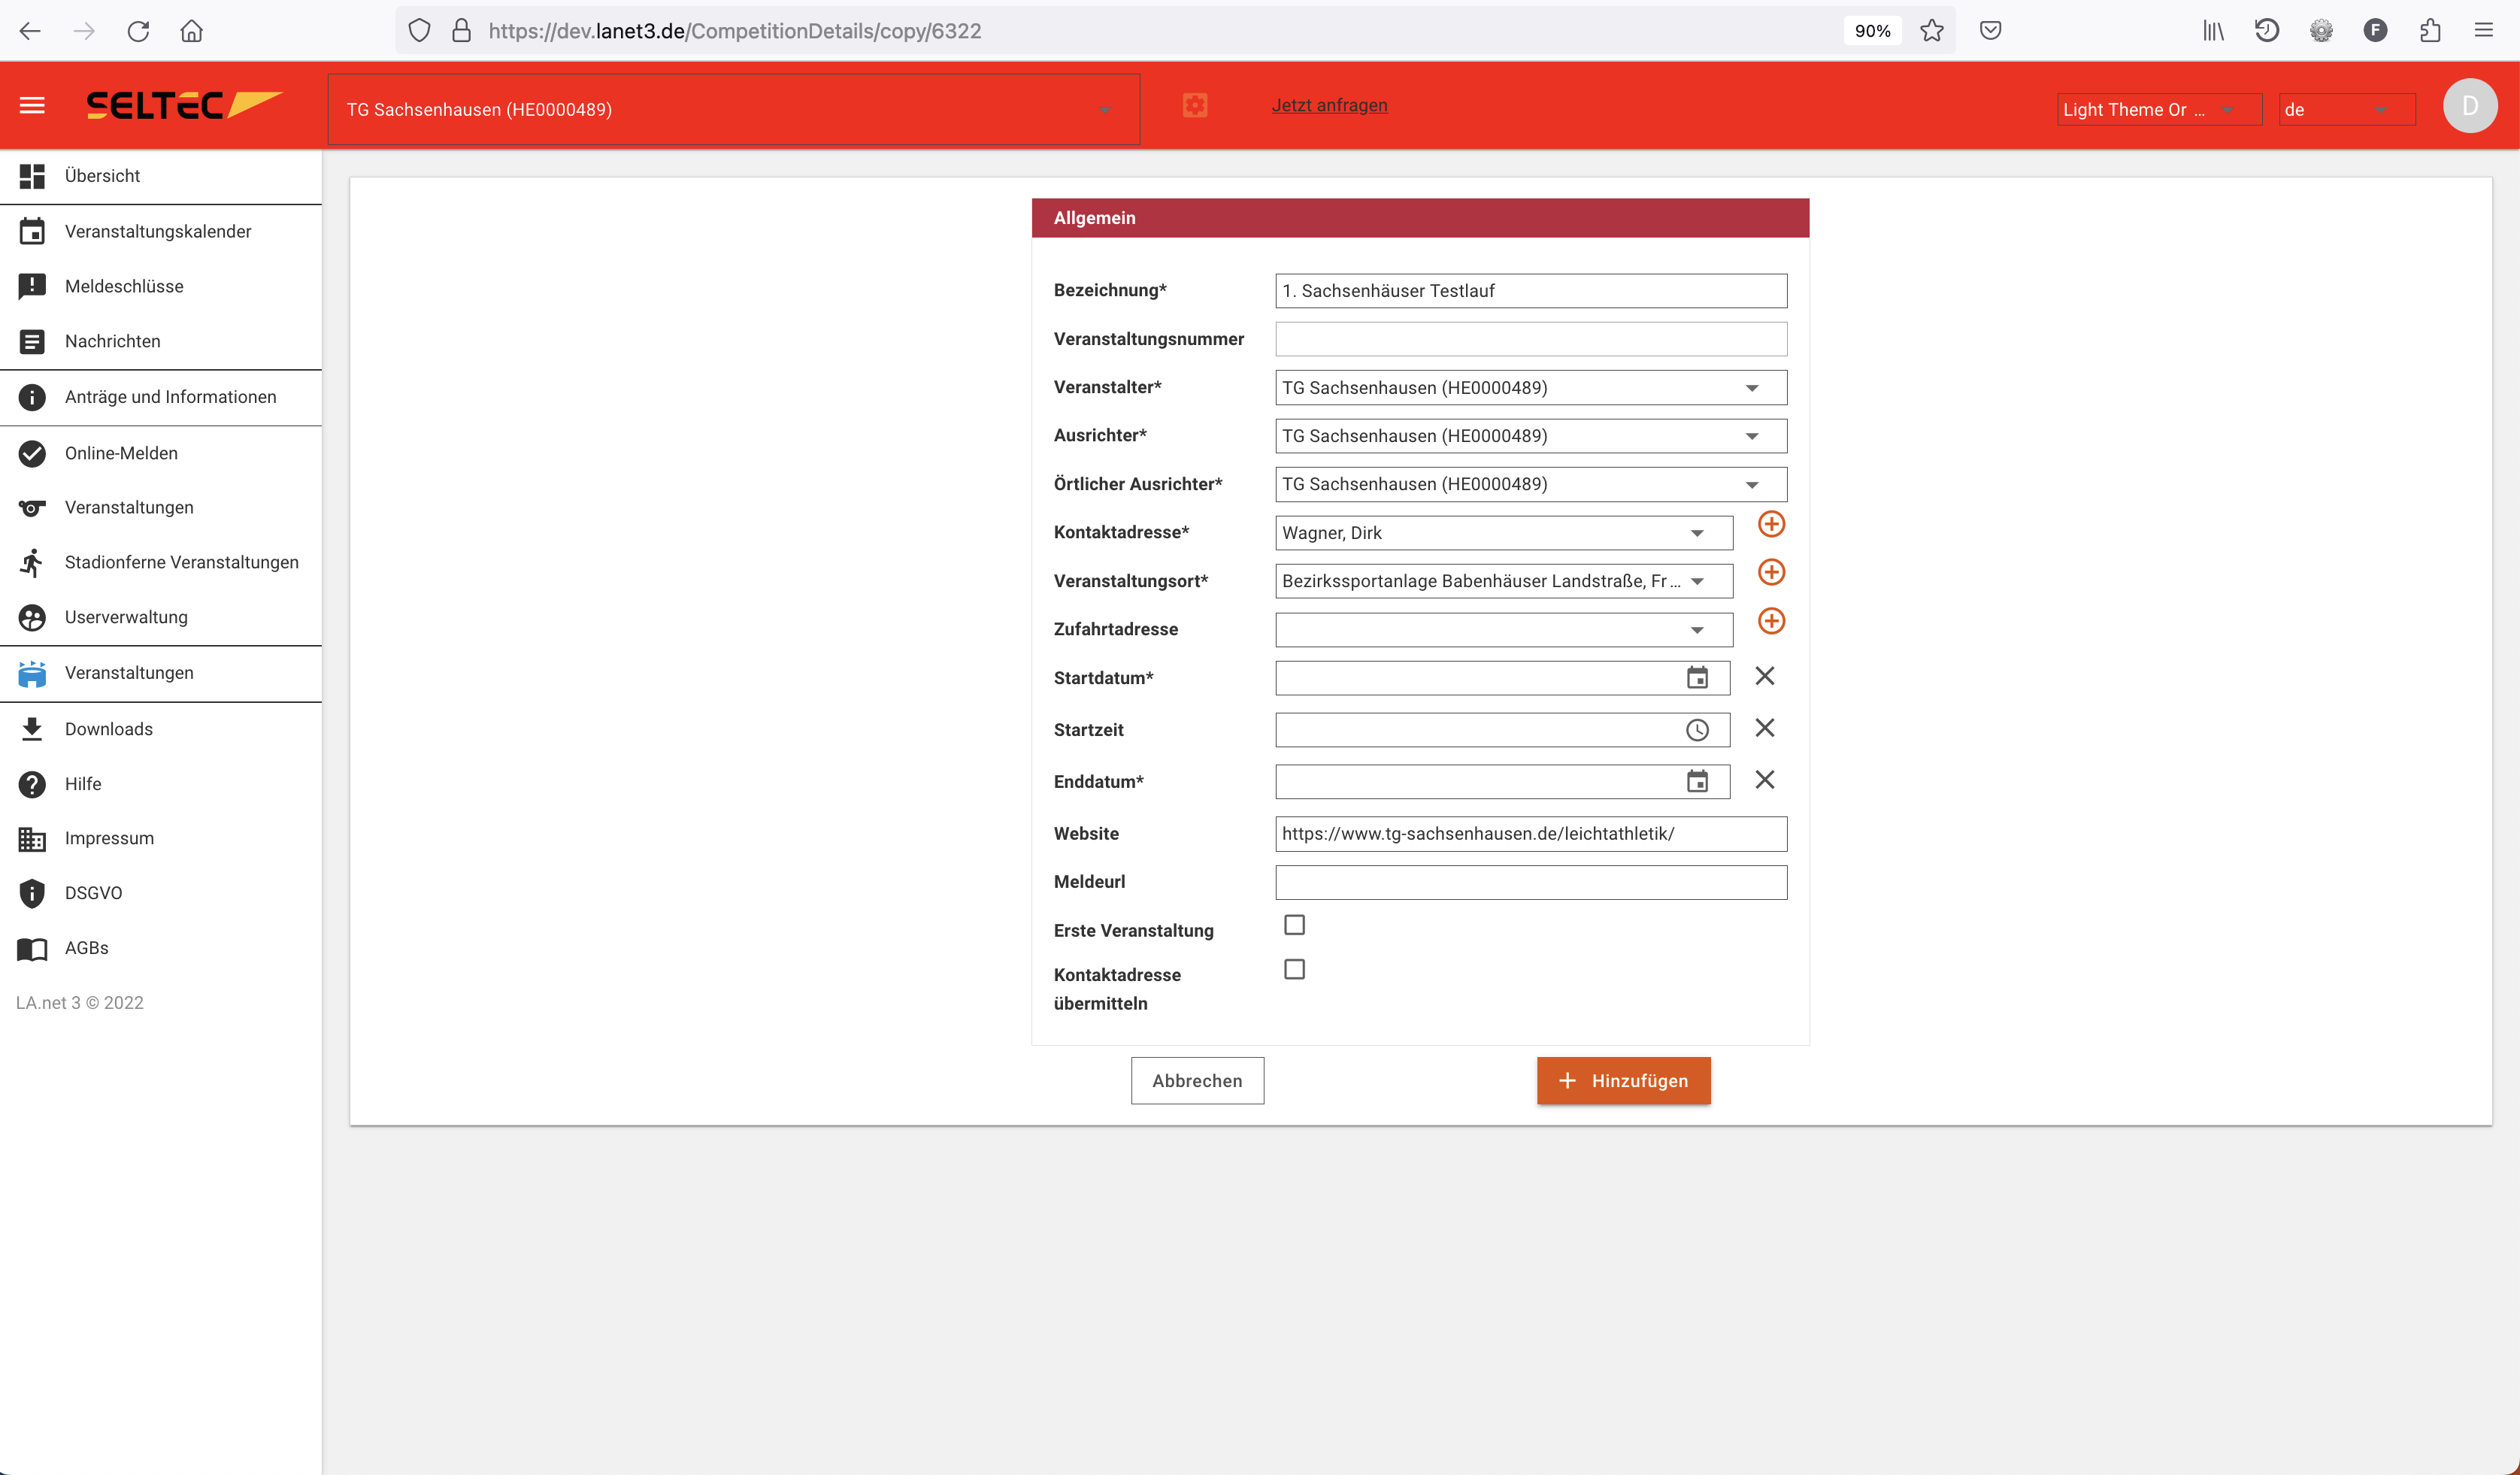Bookmark this page with the star icon
The image size is (2520, 1475).
tap(1932, 31)
